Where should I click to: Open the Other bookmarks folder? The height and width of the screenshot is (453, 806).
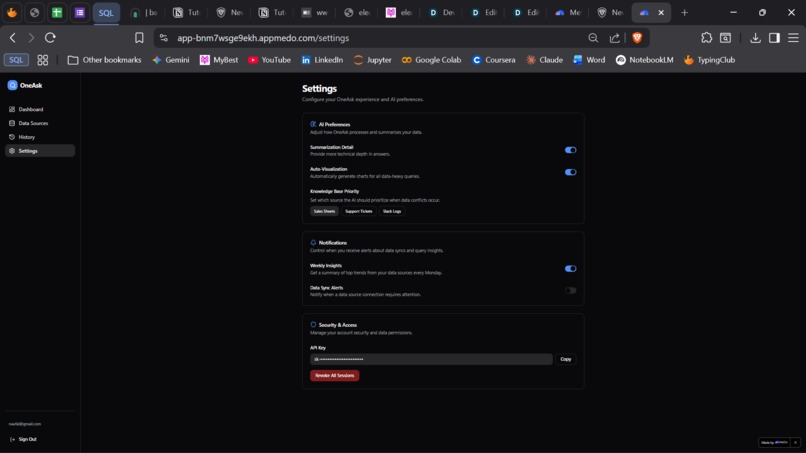click(x=104, y=60)
